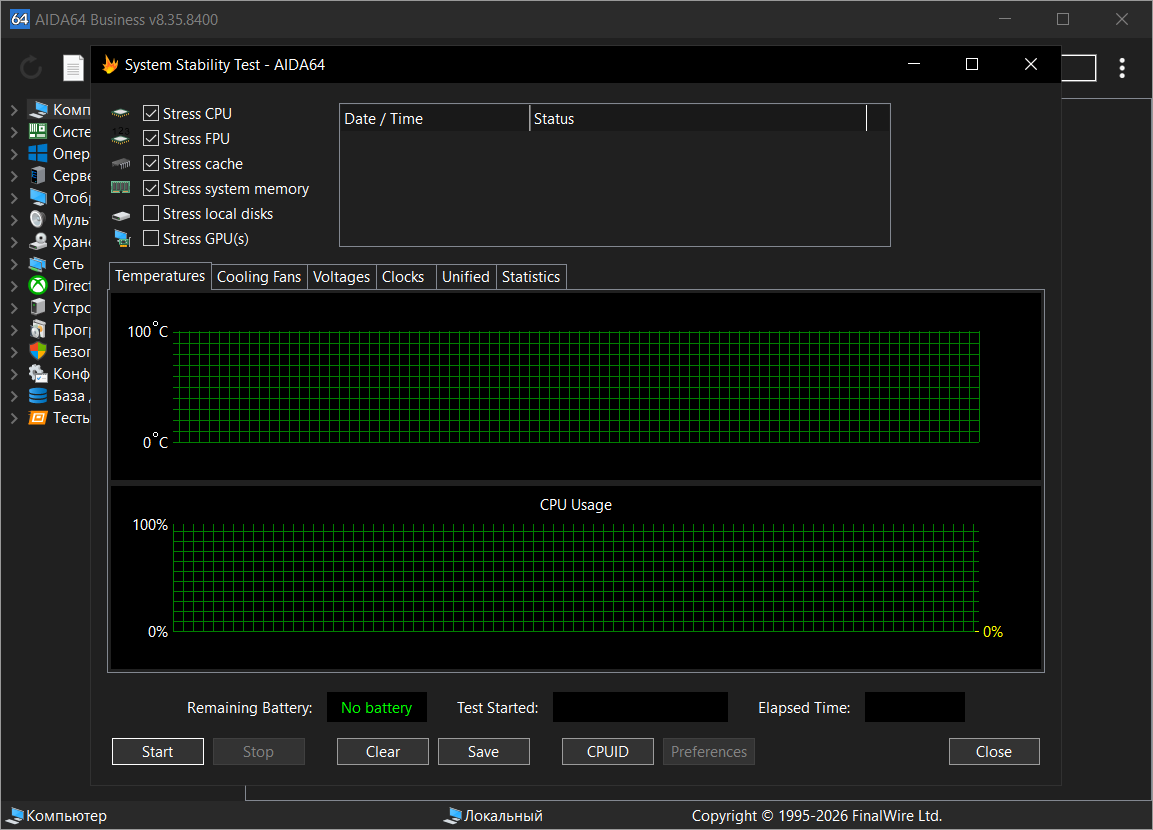Click the disk drive icon beside Stress local disks
Viewport: 1153px width, 830px height.
tap(121, 215)
